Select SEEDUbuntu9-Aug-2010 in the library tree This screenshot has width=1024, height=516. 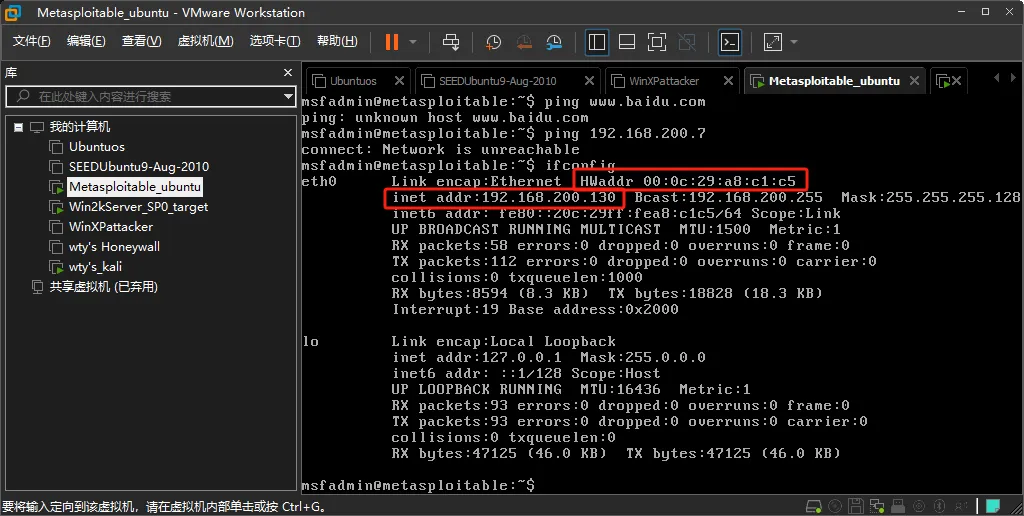(139, 167)
